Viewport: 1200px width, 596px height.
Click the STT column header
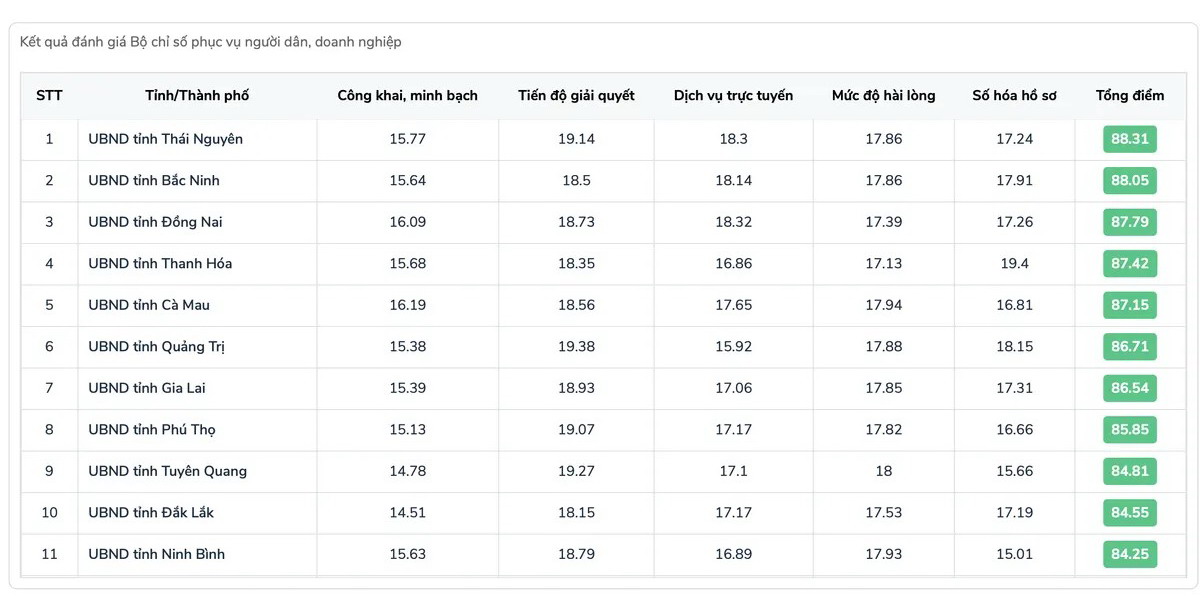click(49, 96)
